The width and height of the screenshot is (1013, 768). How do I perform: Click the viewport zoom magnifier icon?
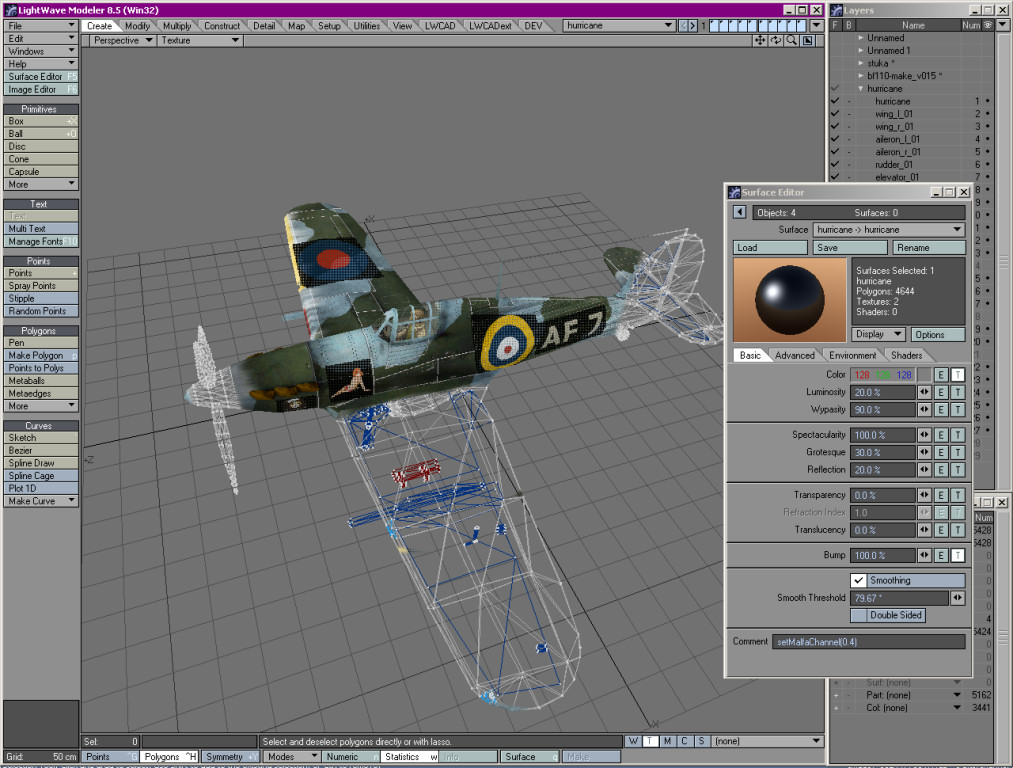[x=791, y=41]
